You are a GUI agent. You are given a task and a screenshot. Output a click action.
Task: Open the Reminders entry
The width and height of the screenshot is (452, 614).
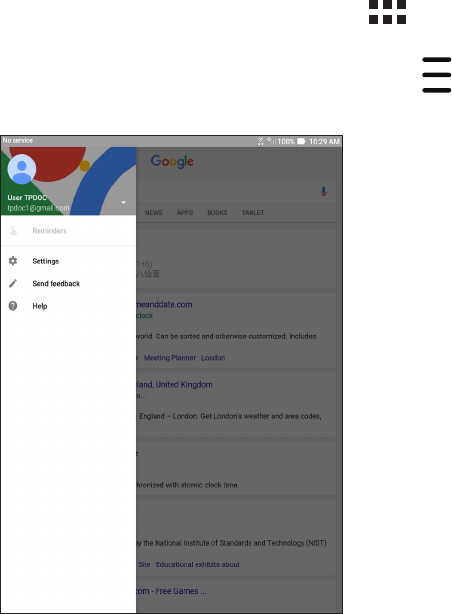(68, 231)
